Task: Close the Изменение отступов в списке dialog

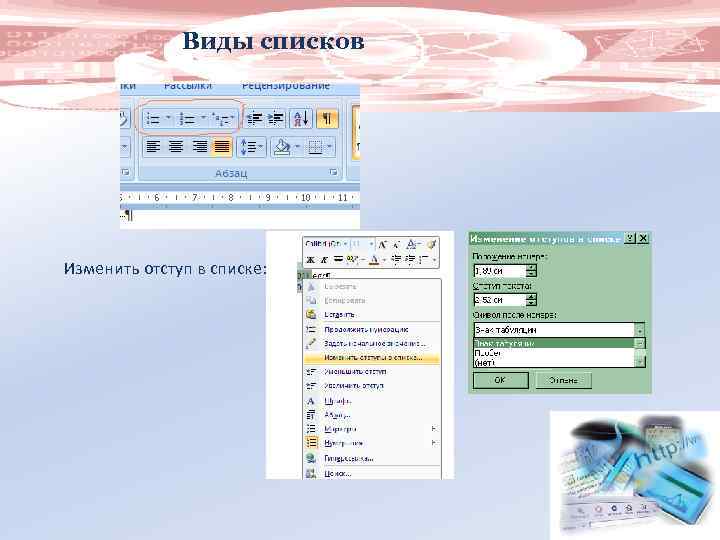Action: point(643,238)
